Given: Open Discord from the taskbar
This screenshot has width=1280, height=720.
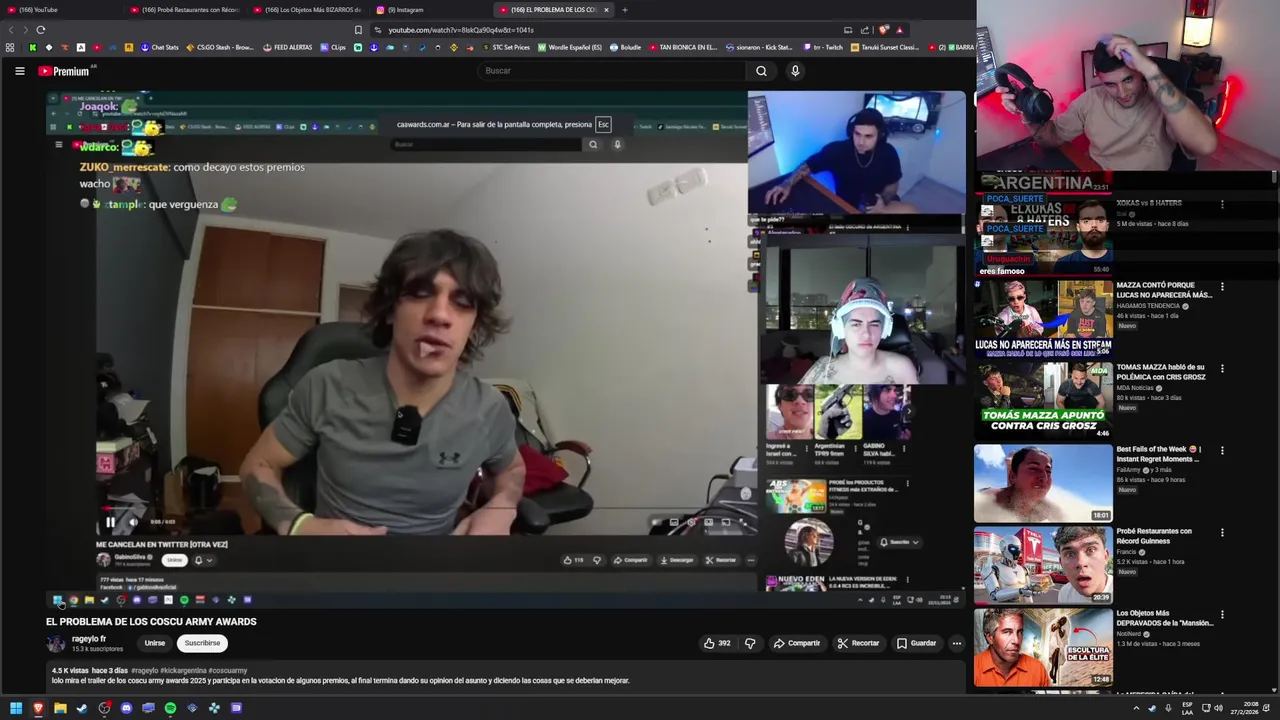Looking at the screenshot, I should click(x=126, y=708).
